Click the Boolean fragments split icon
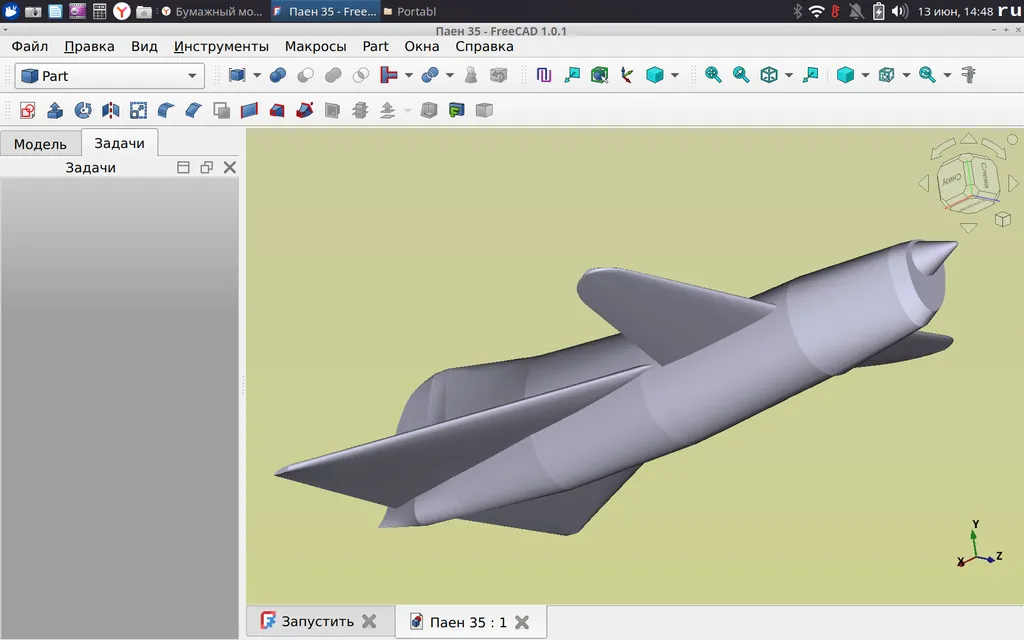1024x640 pixels. (x=430, y=75)
